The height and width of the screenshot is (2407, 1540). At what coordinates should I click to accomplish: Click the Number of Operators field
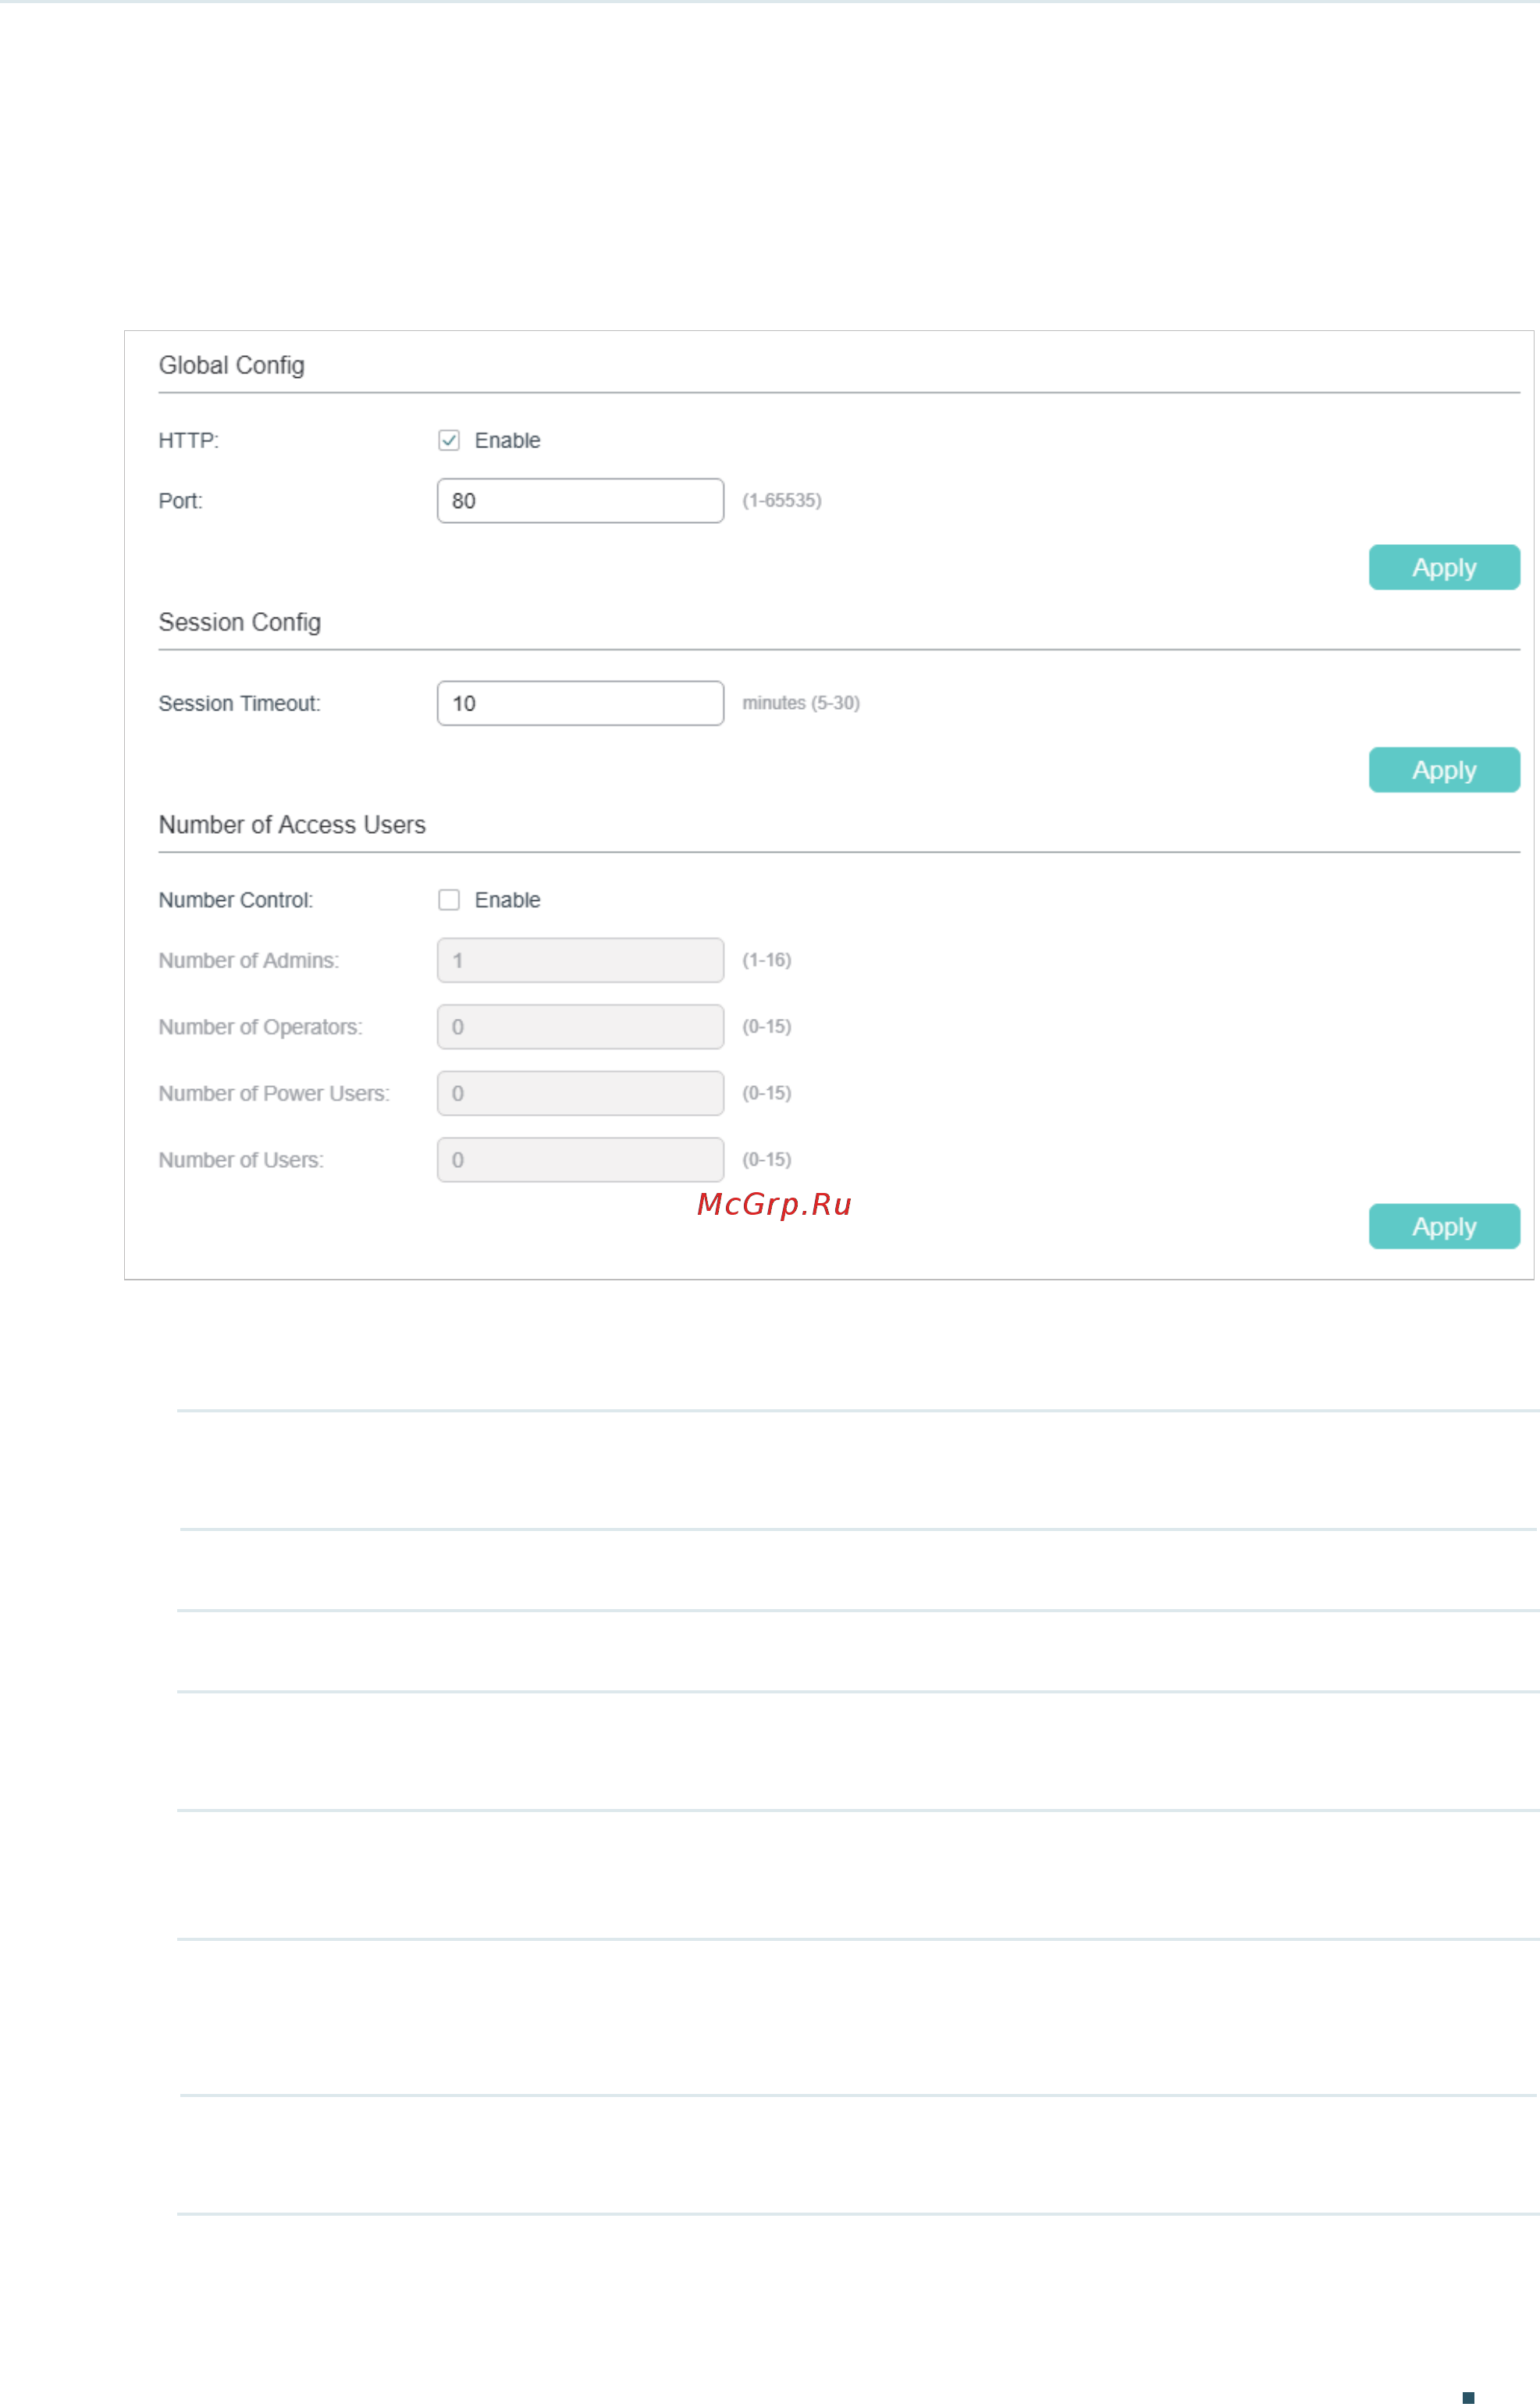580,1027
